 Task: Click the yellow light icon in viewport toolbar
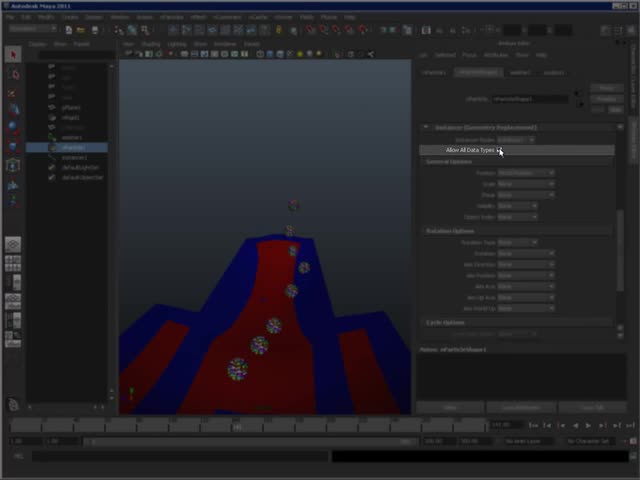click(300, 54)
